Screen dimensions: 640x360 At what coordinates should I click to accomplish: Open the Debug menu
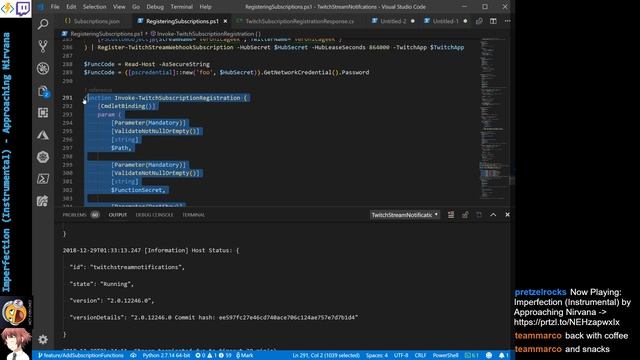(x=155, y=7)
